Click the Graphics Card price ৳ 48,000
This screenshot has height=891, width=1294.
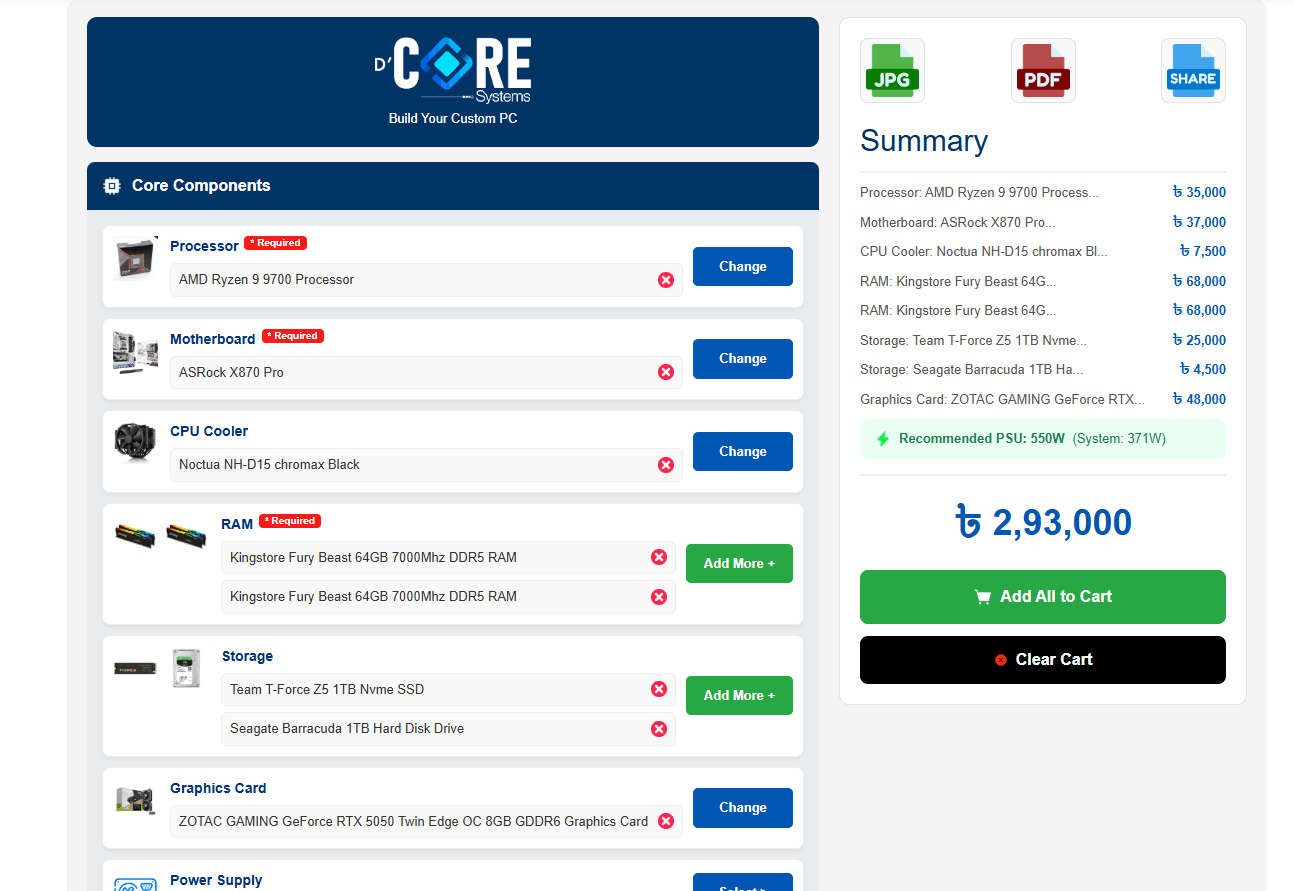tap(1199, 399)
